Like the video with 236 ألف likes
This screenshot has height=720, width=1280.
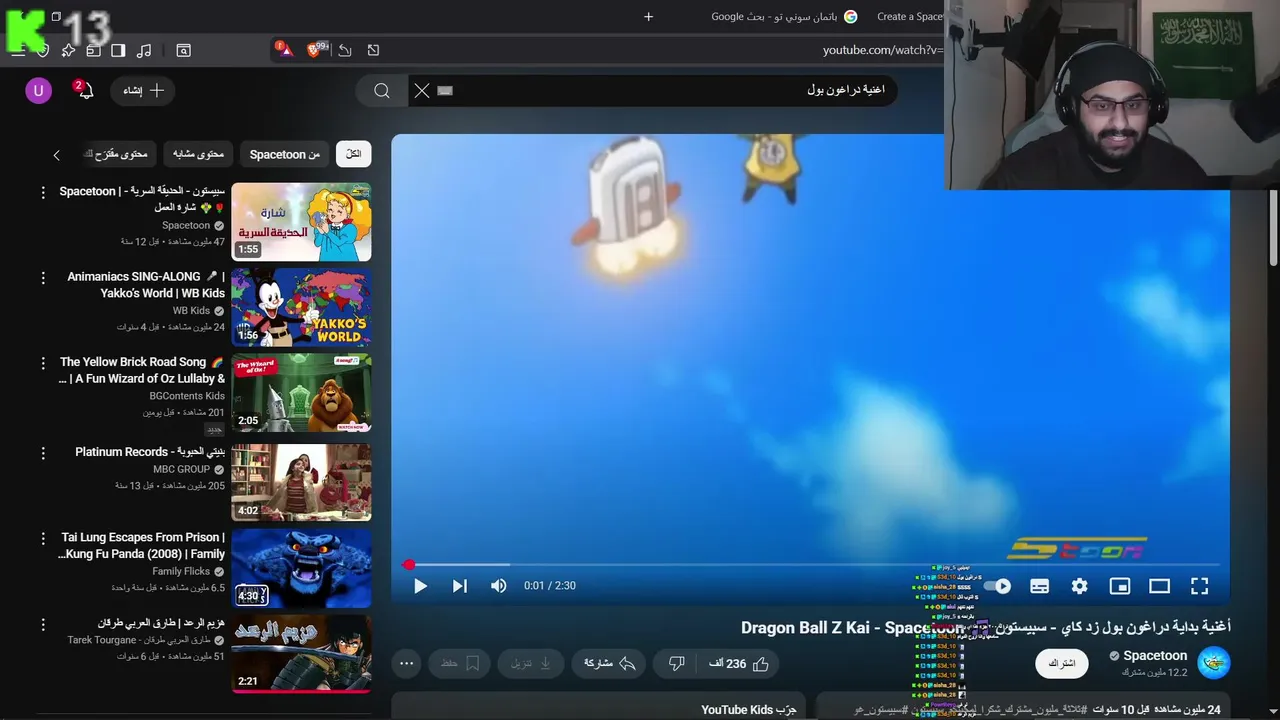[x=738, y=664]
